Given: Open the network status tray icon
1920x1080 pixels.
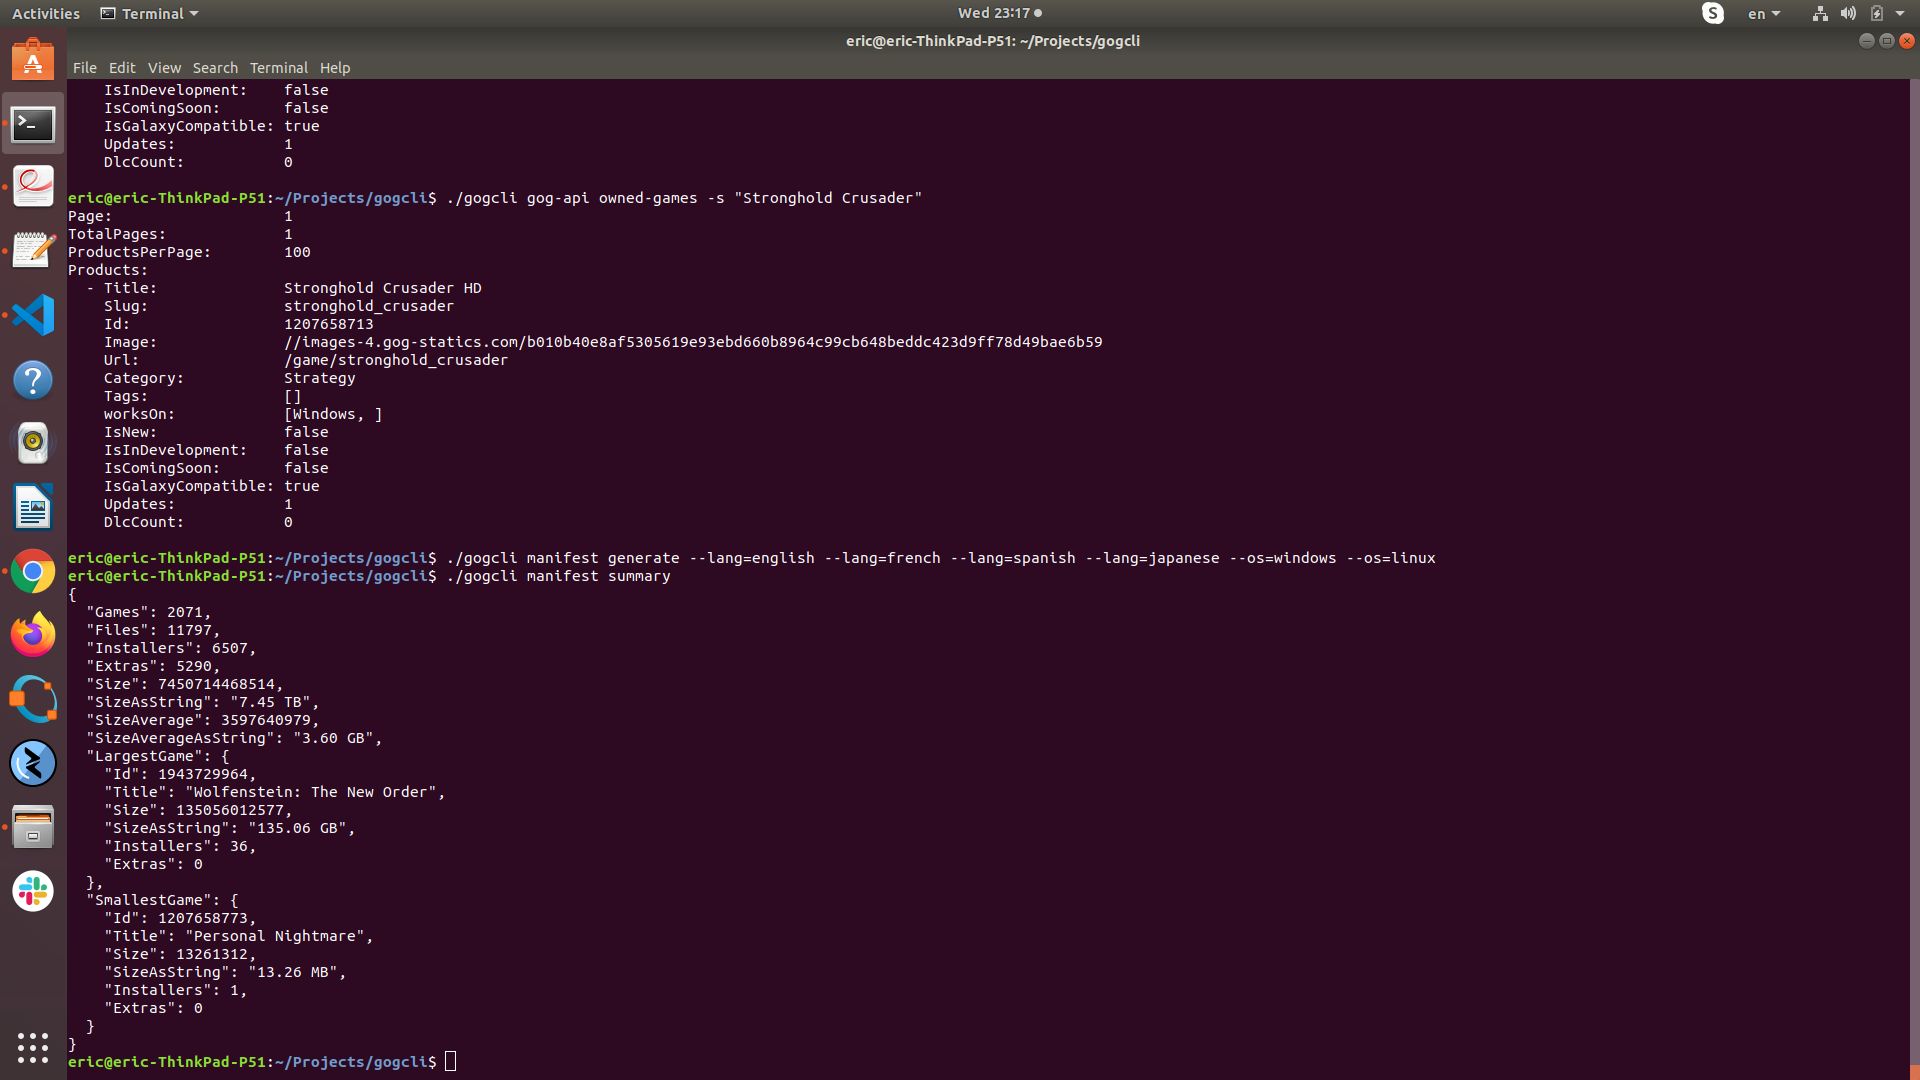Looking at the screenshot, I should click(1820, 13).
